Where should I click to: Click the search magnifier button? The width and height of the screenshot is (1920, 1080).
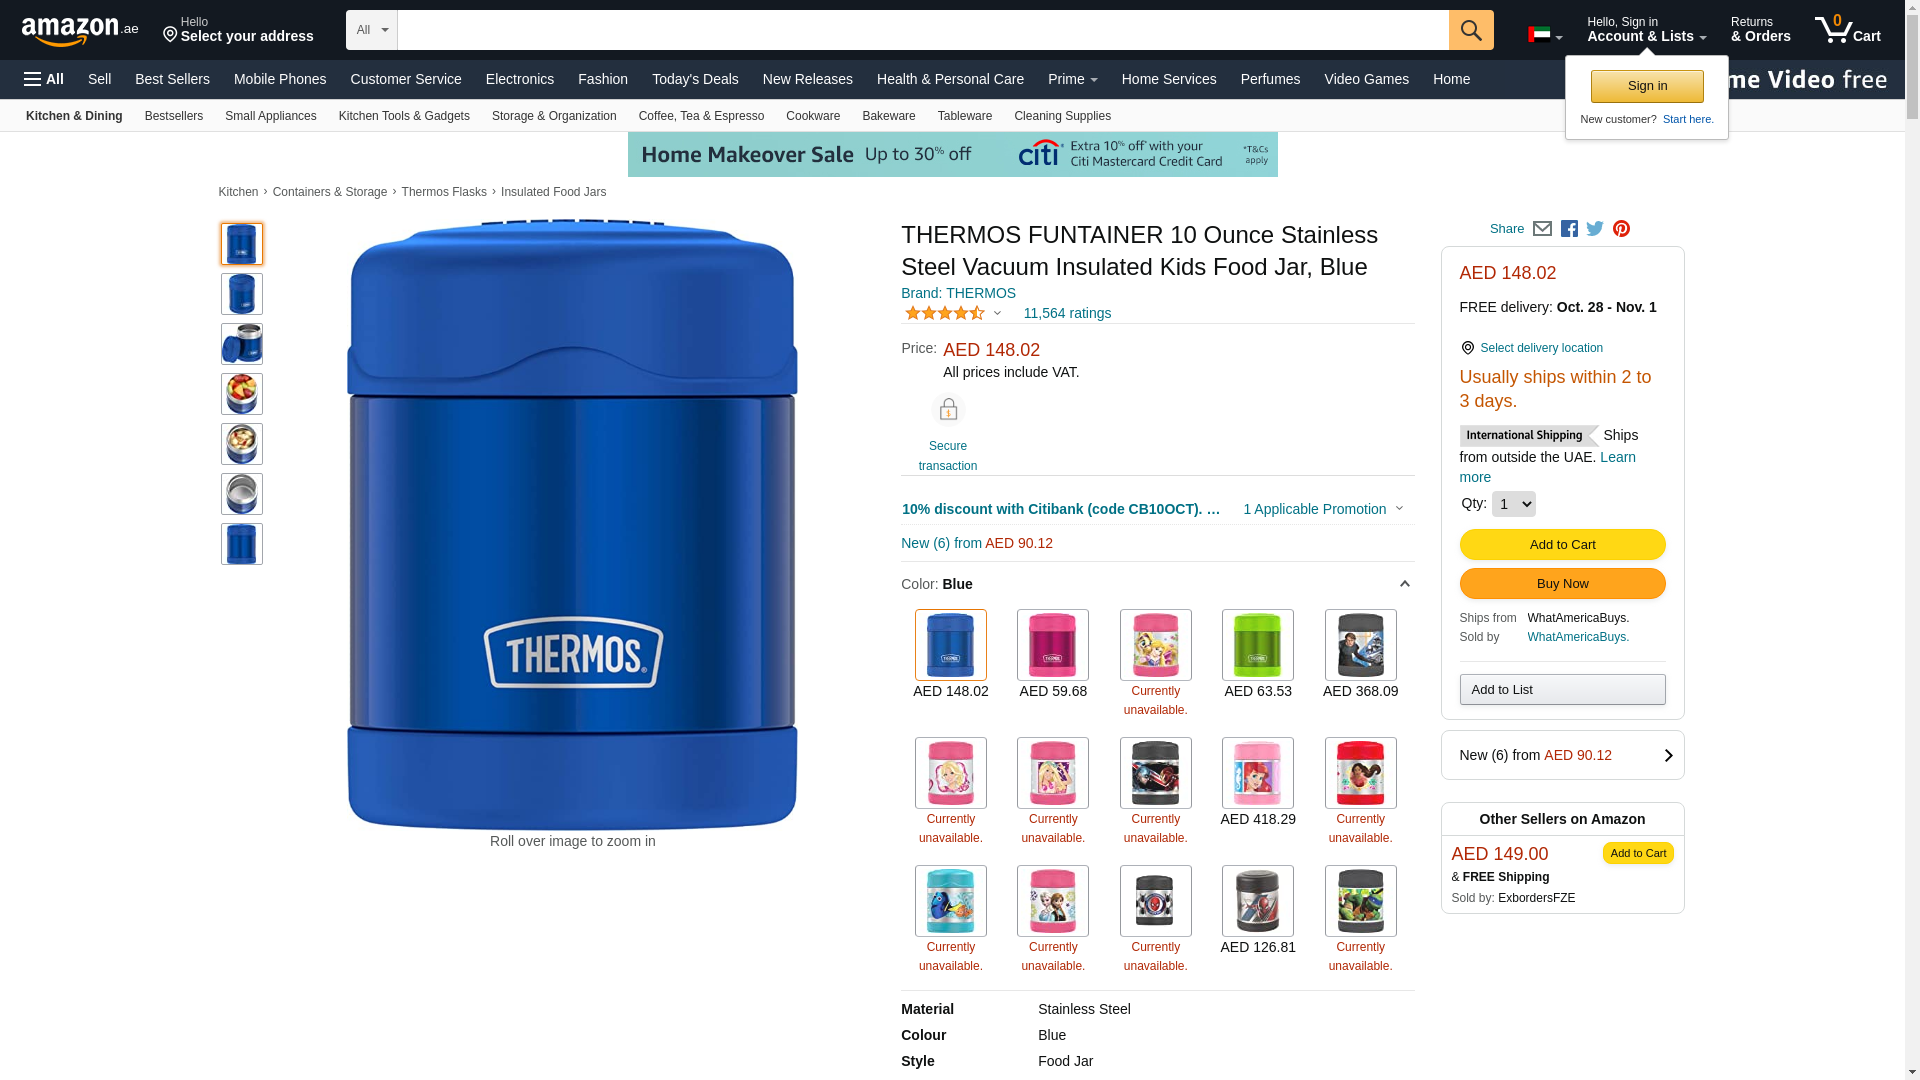click(x=1471, y=30)
